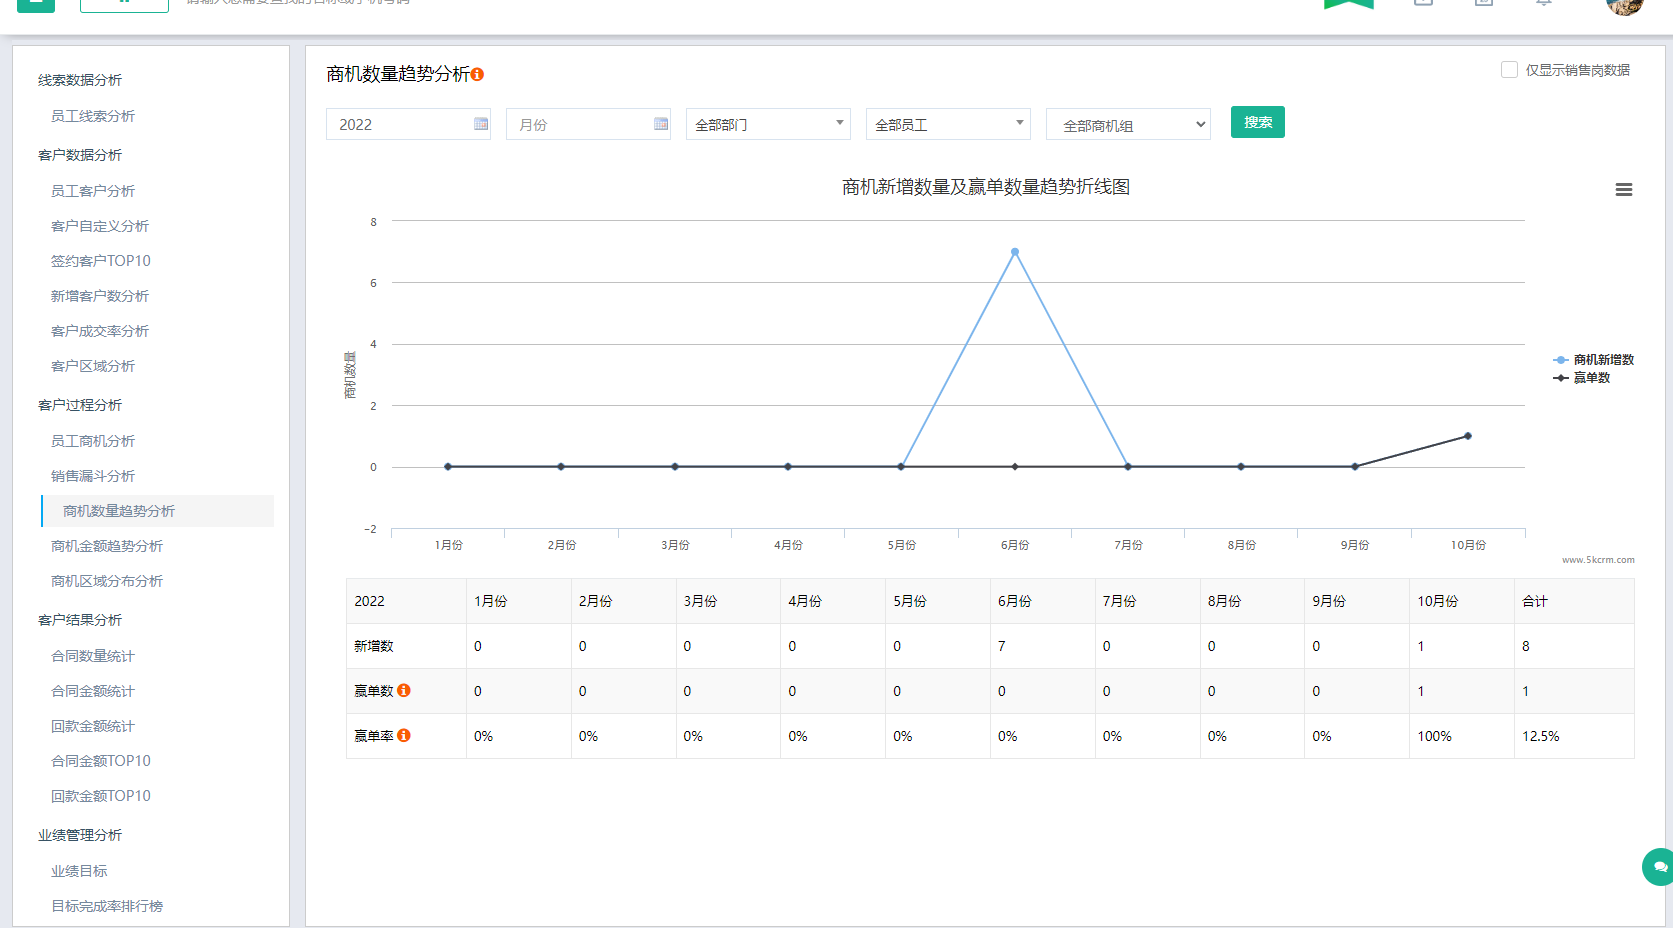Open the 销售漏斗分析 page from sidebar
Screen dimensions: 1673x928
(93, 475)
